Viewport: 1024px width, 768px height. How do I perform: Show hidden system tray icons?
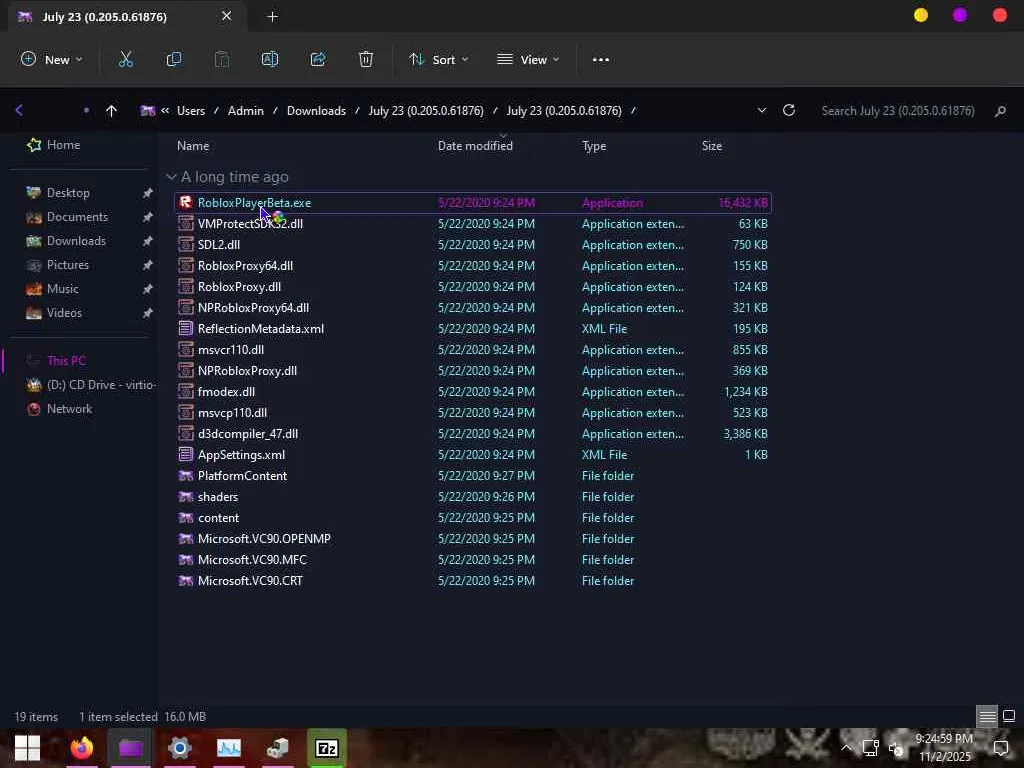click(x=846, y=748)
